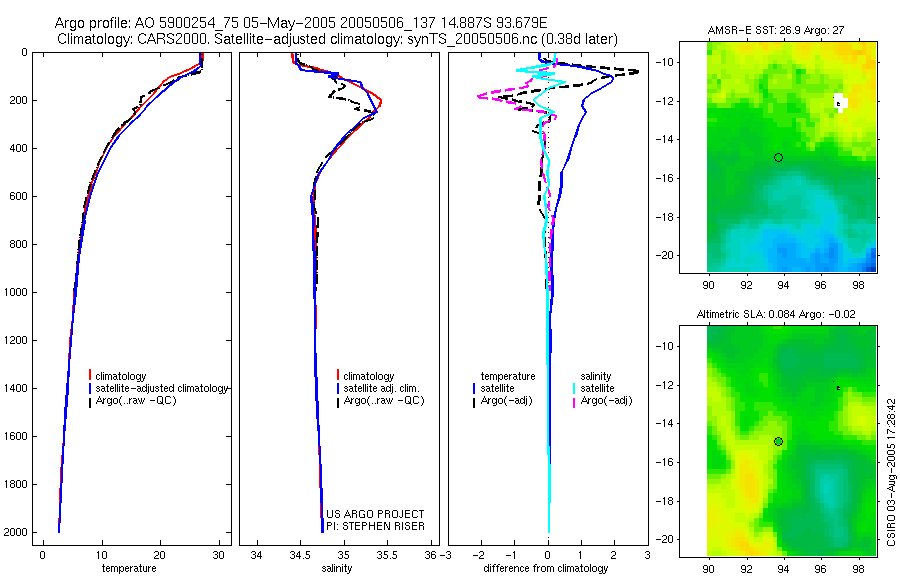Click 'salinity' legend heading in difference panel
Image resolution: width=900 pixels, height=580 pixels.
click(x=596, y=377)
